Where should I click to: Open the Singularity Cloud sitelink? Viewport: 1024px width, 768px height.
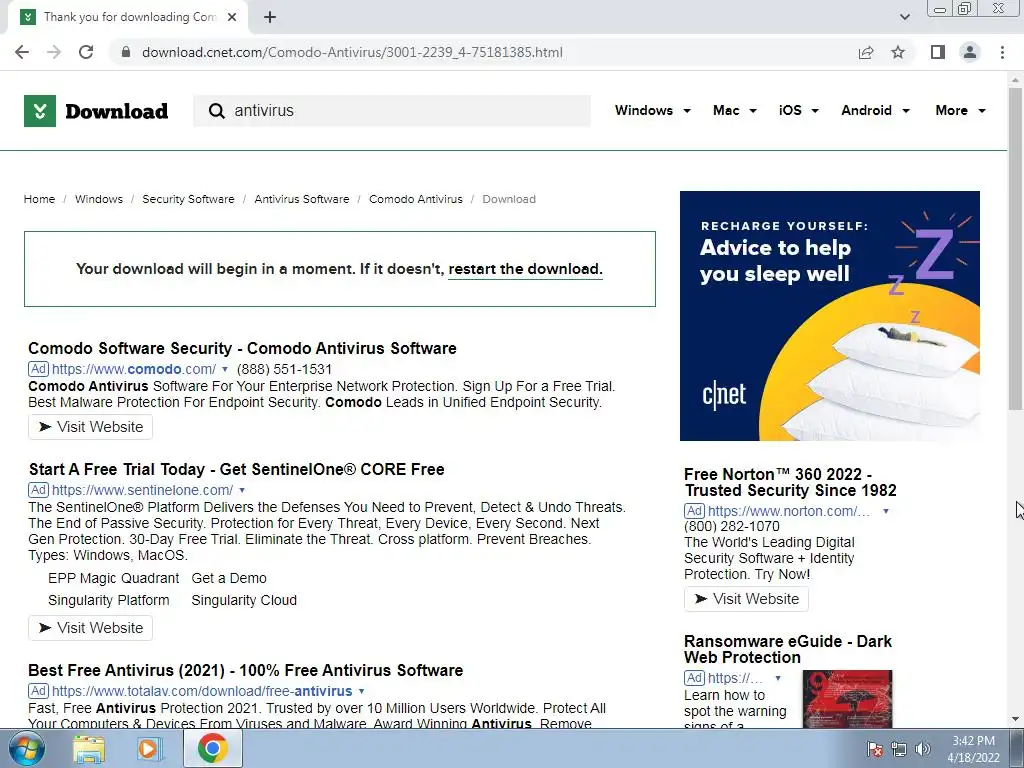[x=244, y=600]
